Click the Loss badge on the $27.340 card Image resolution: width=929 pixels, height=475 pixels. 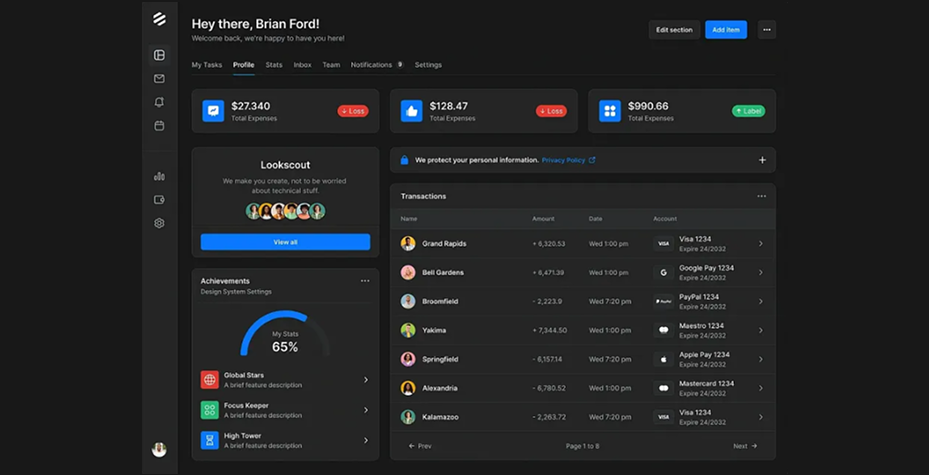[x=353, y=111]
